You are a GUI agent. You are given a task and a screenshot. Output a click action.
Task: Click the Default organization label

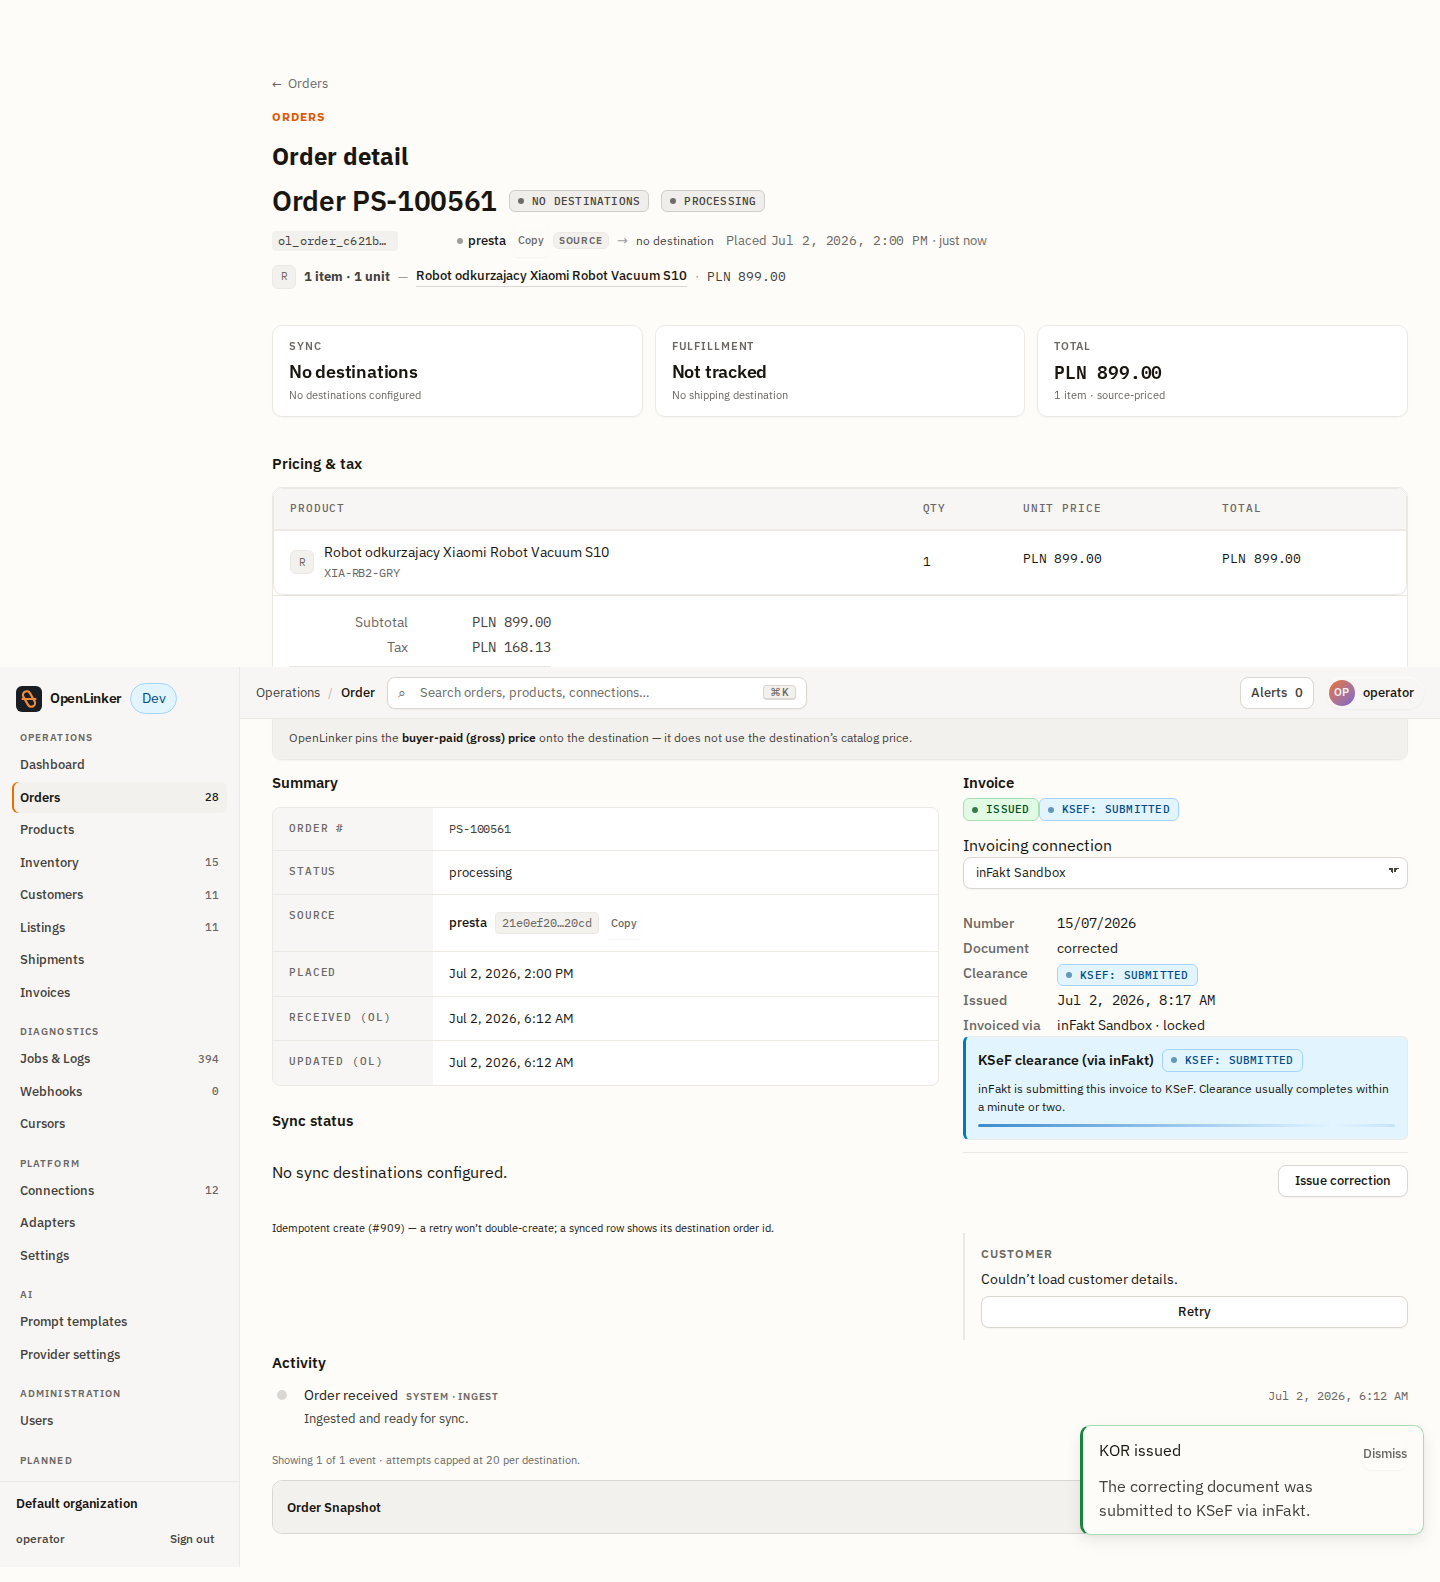point(77,1504)
